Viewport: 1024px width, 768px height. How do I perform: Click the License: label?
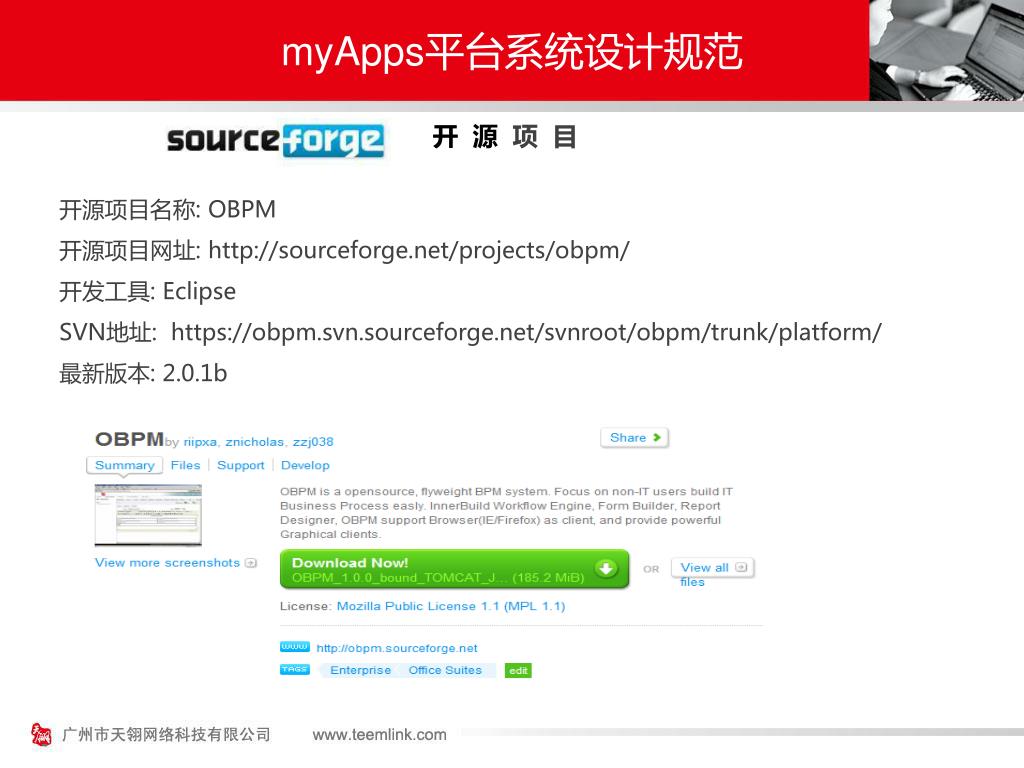coord(306,606)
